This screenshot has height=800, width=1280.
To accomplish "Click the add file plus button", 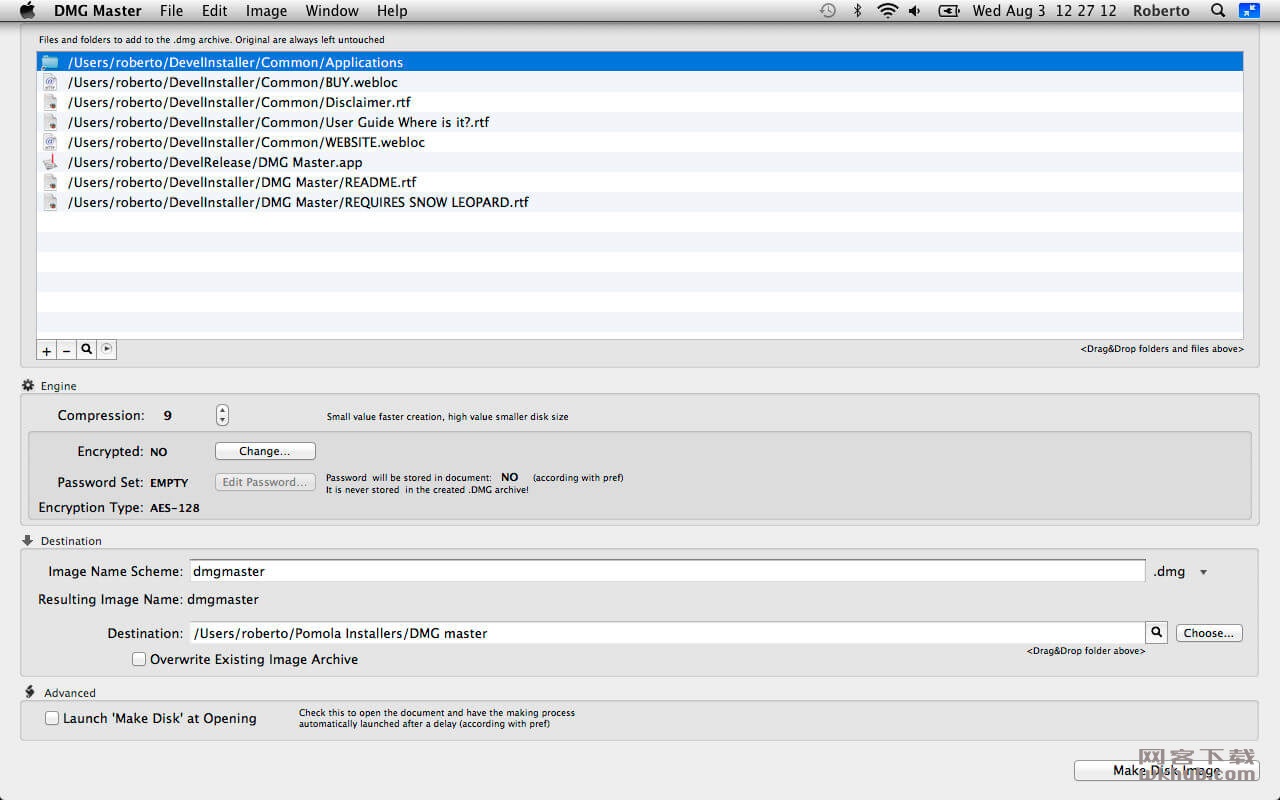I will tap(47, 350).
